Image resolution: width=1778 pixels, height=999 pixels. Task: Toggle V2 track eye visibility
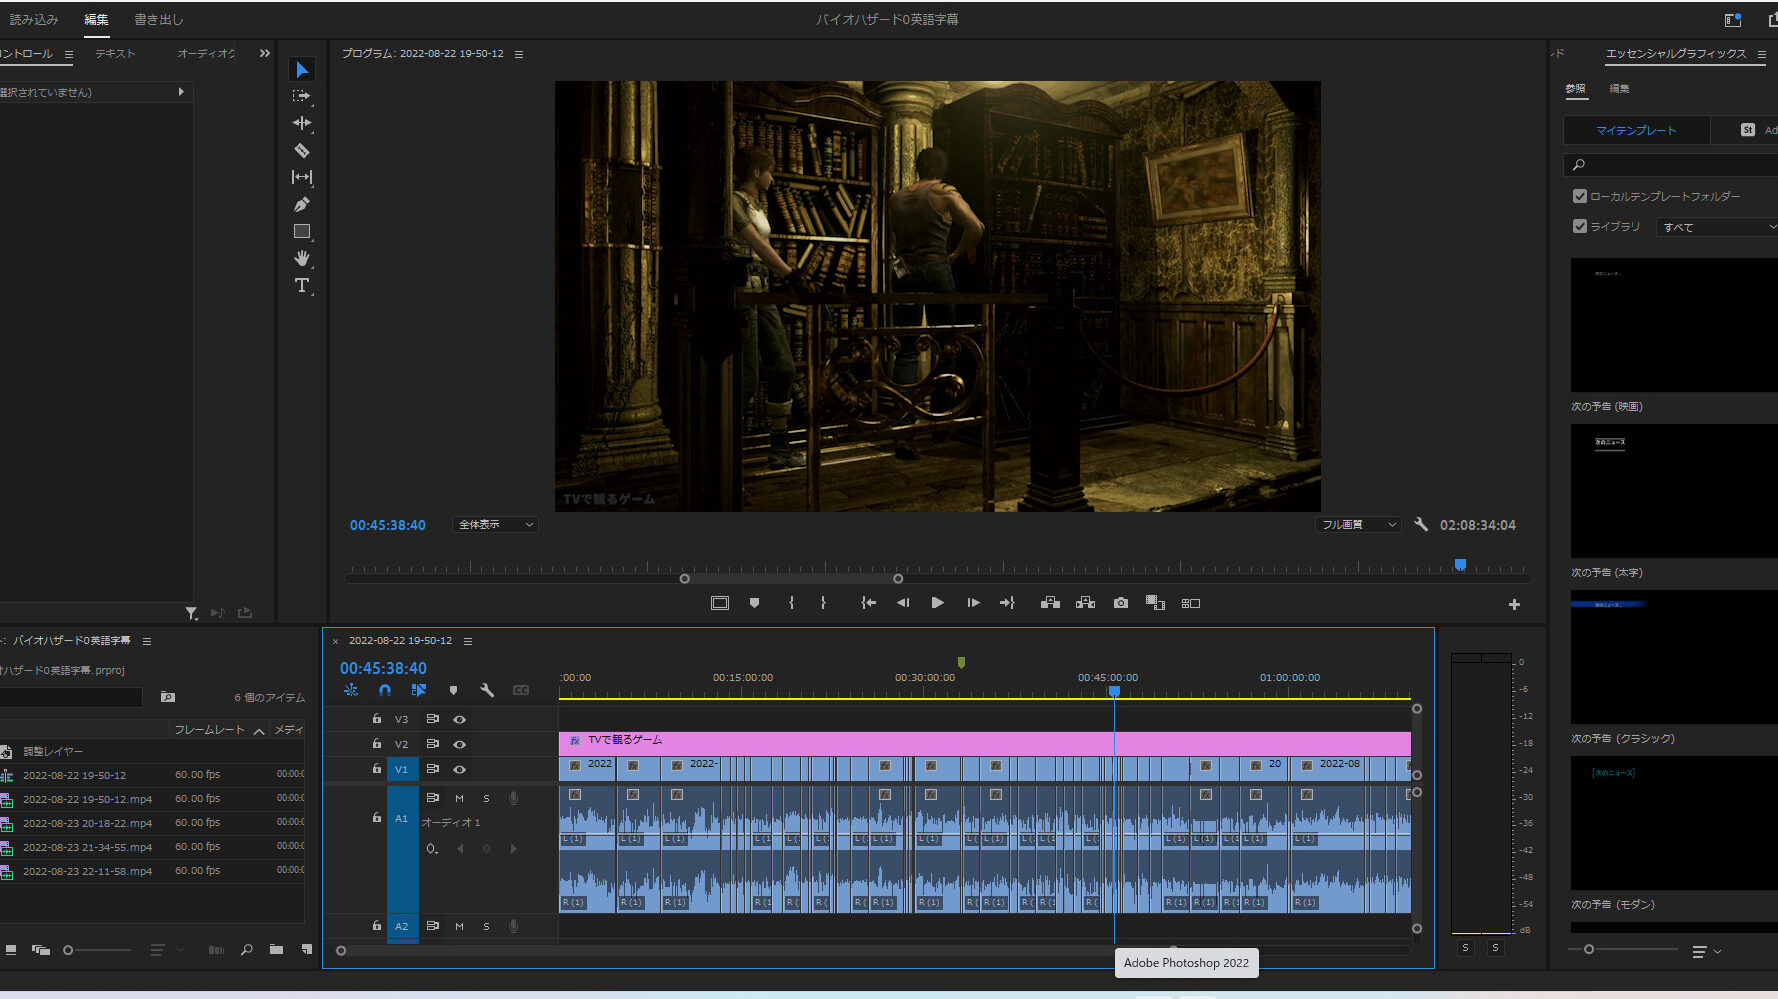click(x=459, y=744)
